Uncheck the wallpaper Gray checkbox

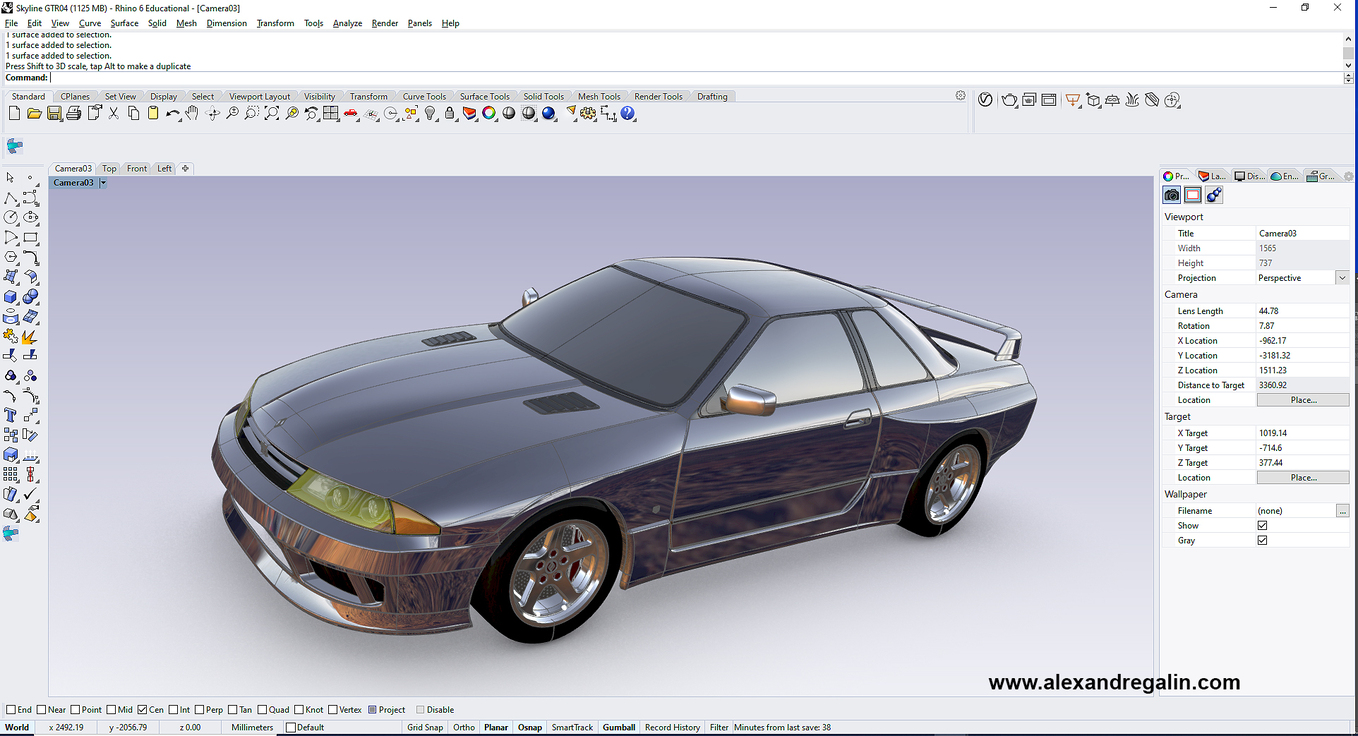point(1262,540)
